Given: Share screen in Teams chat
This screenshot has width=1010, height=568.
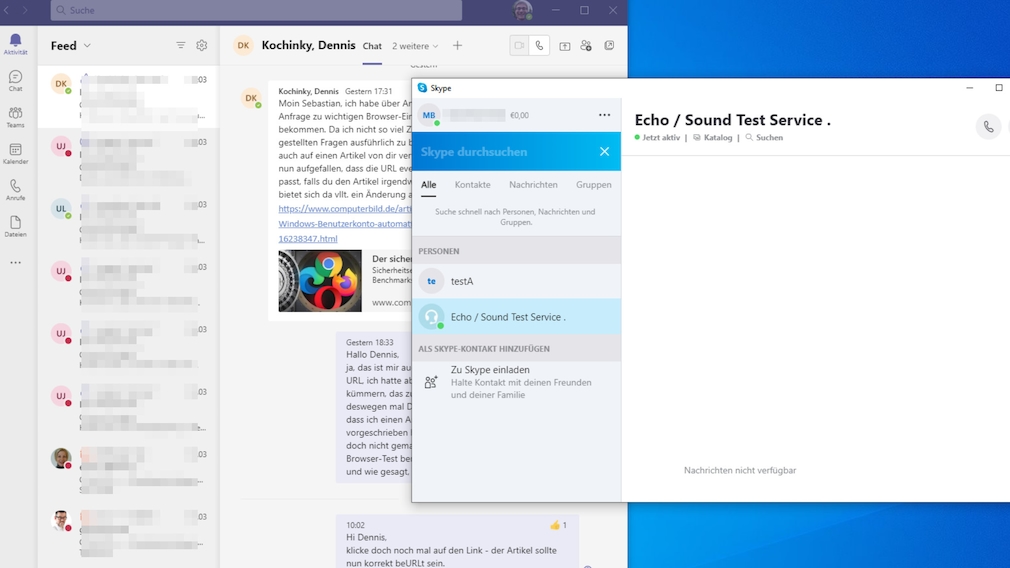Looking at the screenshot, I should click(x=564, y=46).
